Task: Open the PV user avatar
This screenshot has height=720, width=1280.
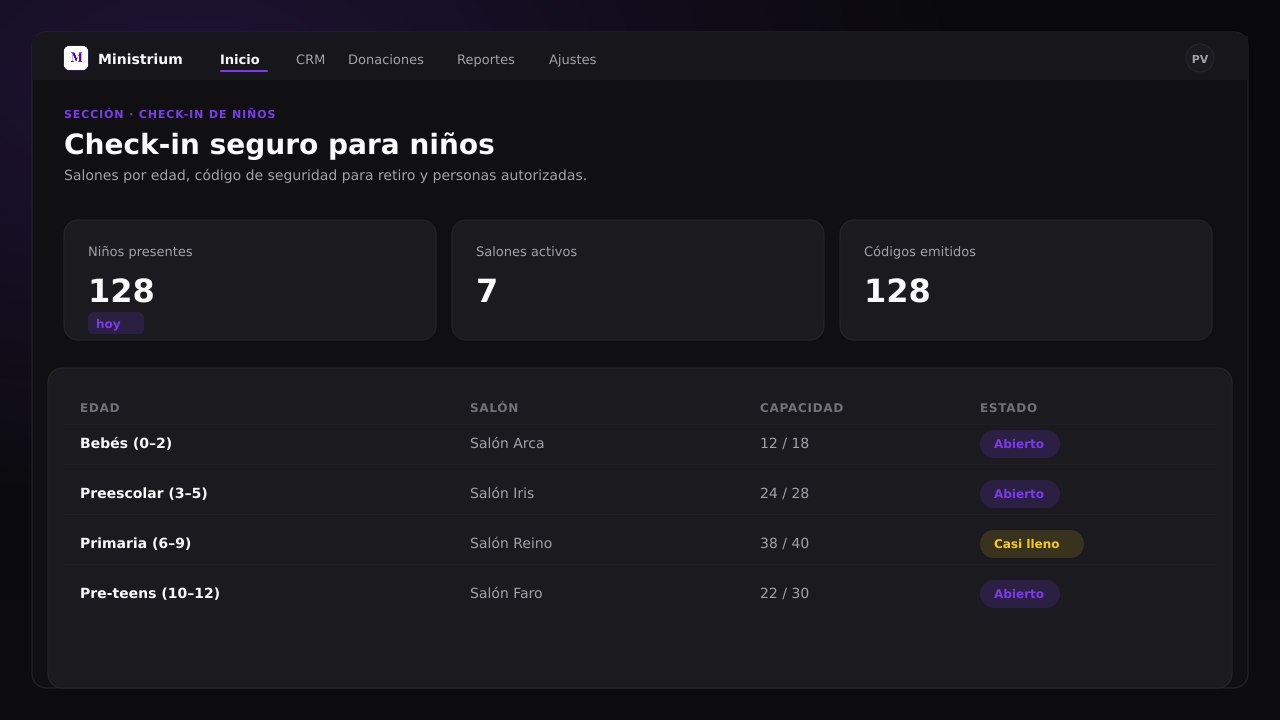Action: [1200, 58]
